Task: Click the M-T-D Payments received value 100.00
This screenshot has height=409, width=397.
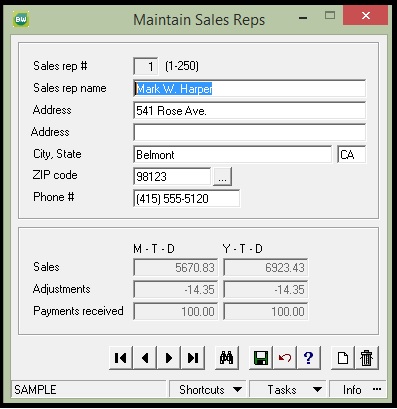Action: click(x=176, y=311)
